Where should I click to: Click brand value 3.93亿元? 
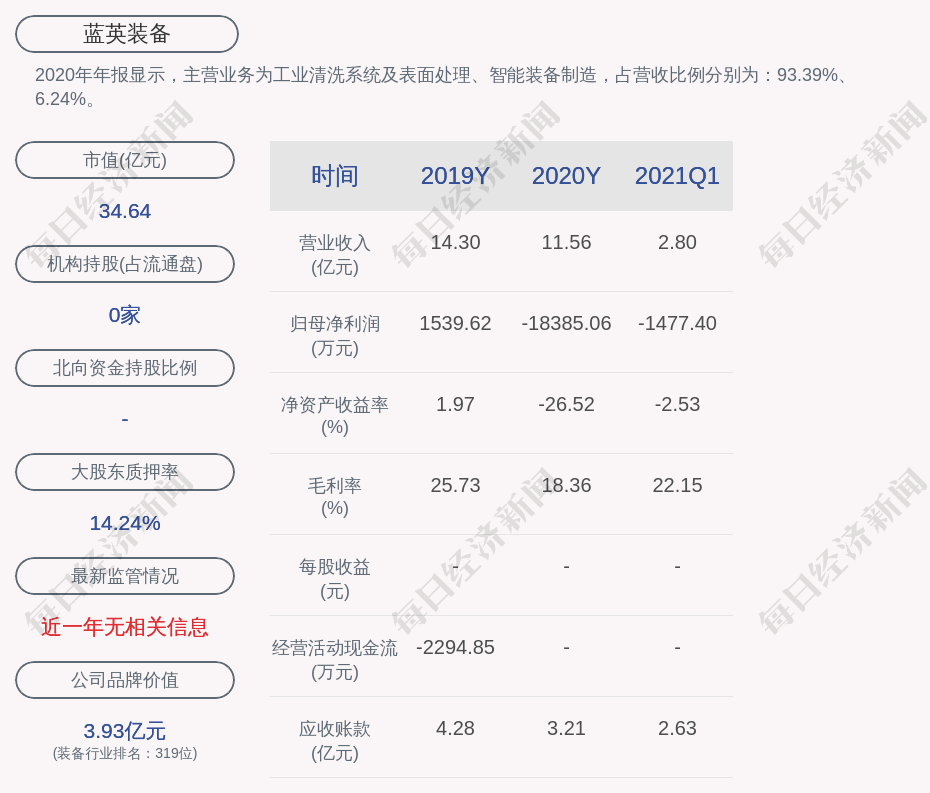[125, 731]
